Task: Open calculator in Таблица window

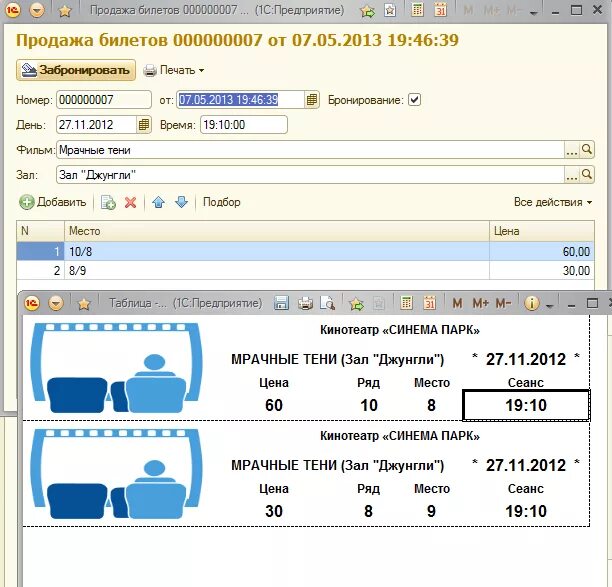Action: 407,303
